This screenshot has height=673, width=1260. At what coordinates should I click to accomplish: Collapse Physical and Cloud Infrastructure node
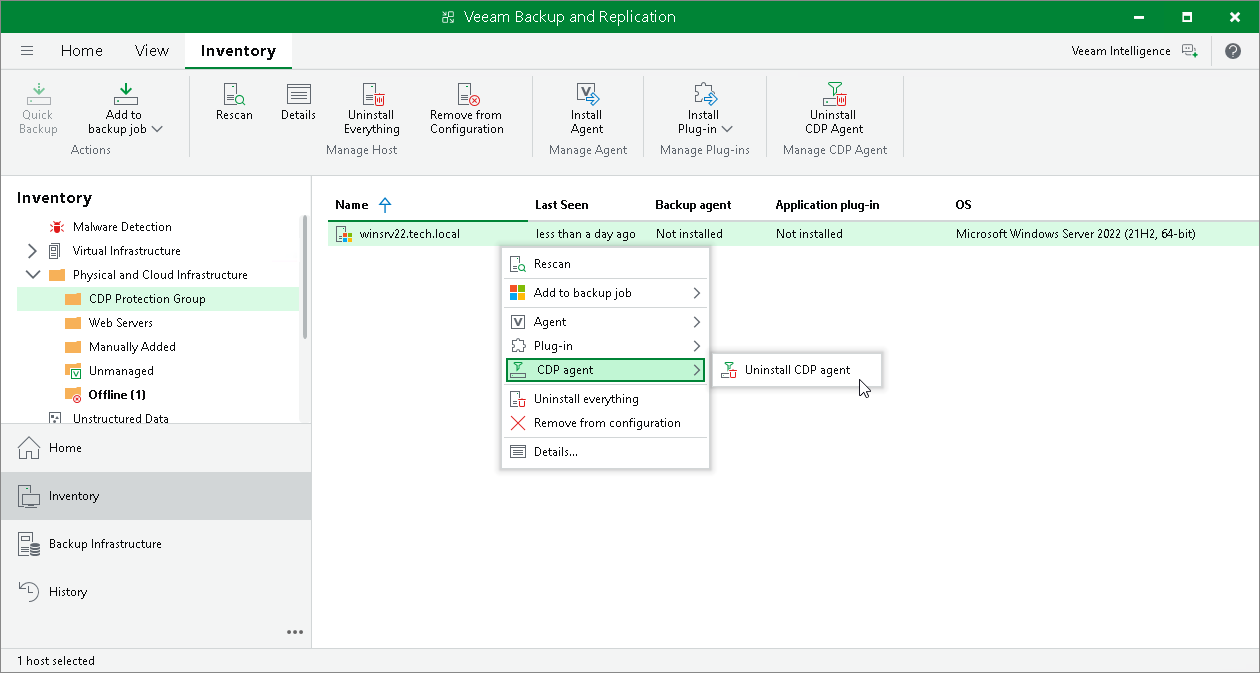tap(31, 275)
